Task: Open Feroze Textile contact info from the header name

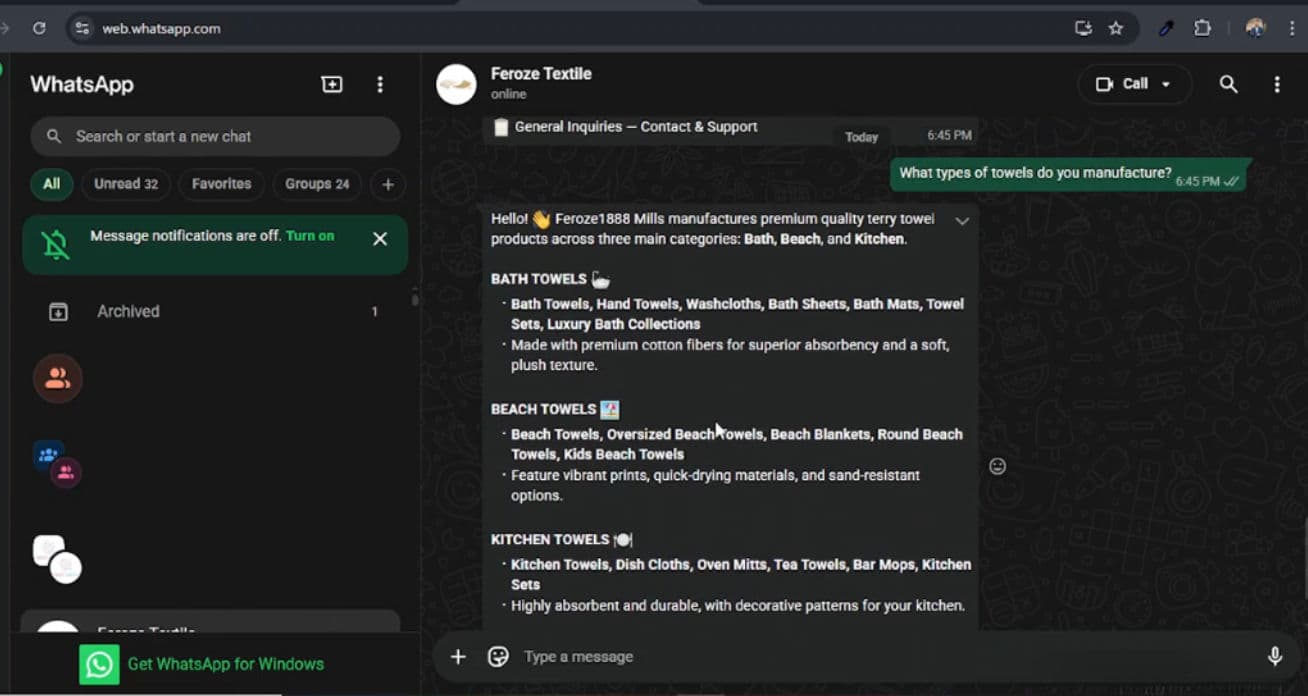Action: click(541, 74)
